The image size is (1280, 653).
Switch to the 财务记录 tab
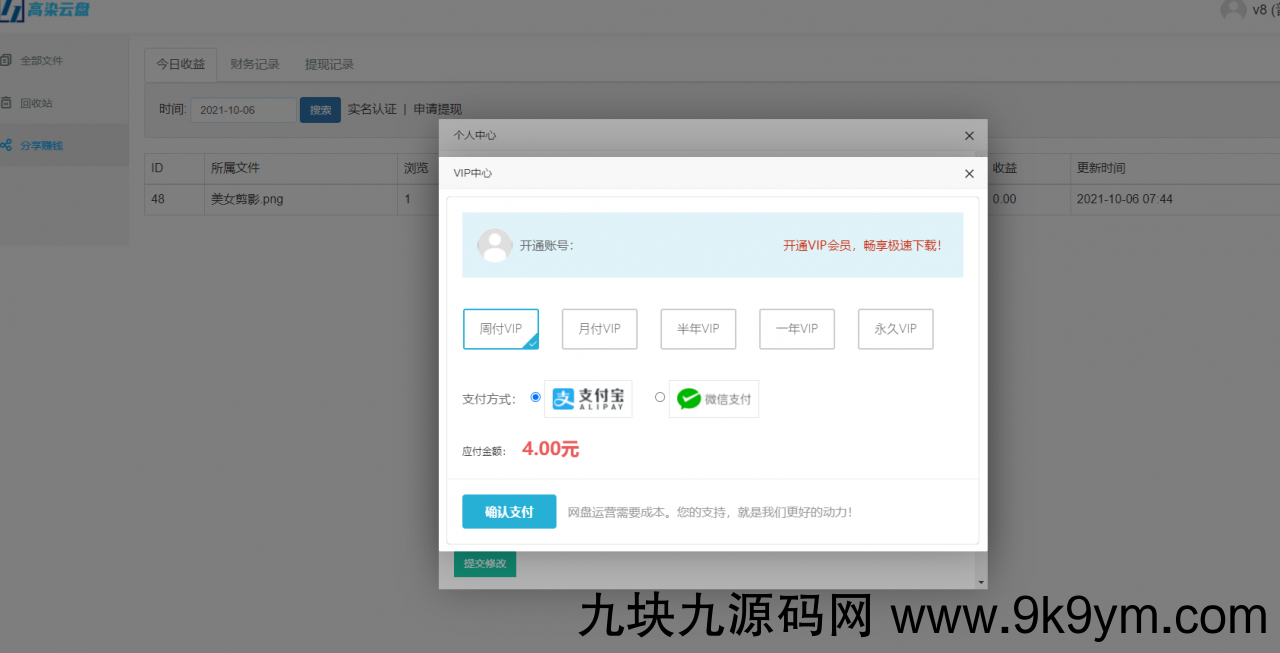pyautogui.click(x=255, y=64)
